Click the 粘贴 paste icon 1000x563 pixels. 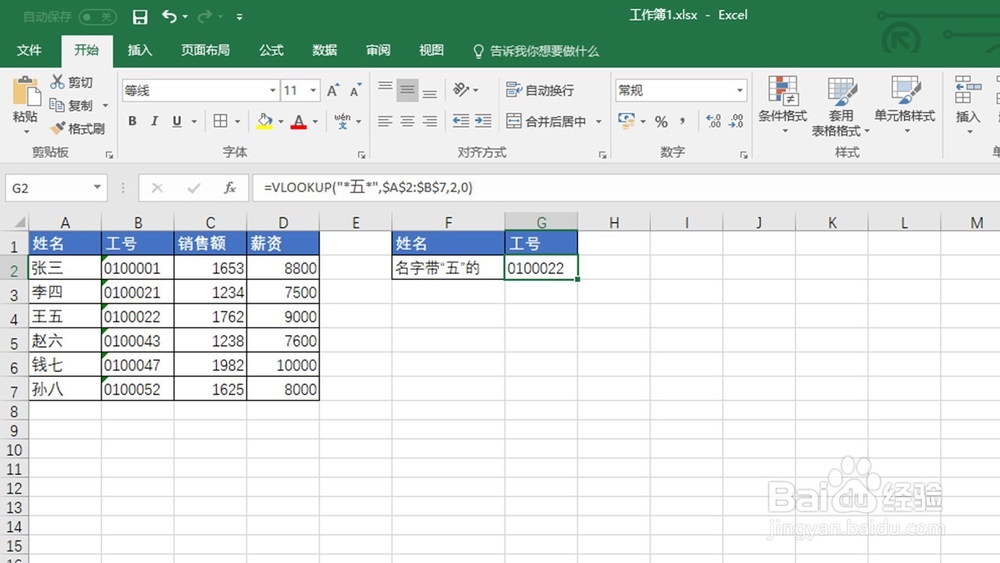[x=26, y=92]
